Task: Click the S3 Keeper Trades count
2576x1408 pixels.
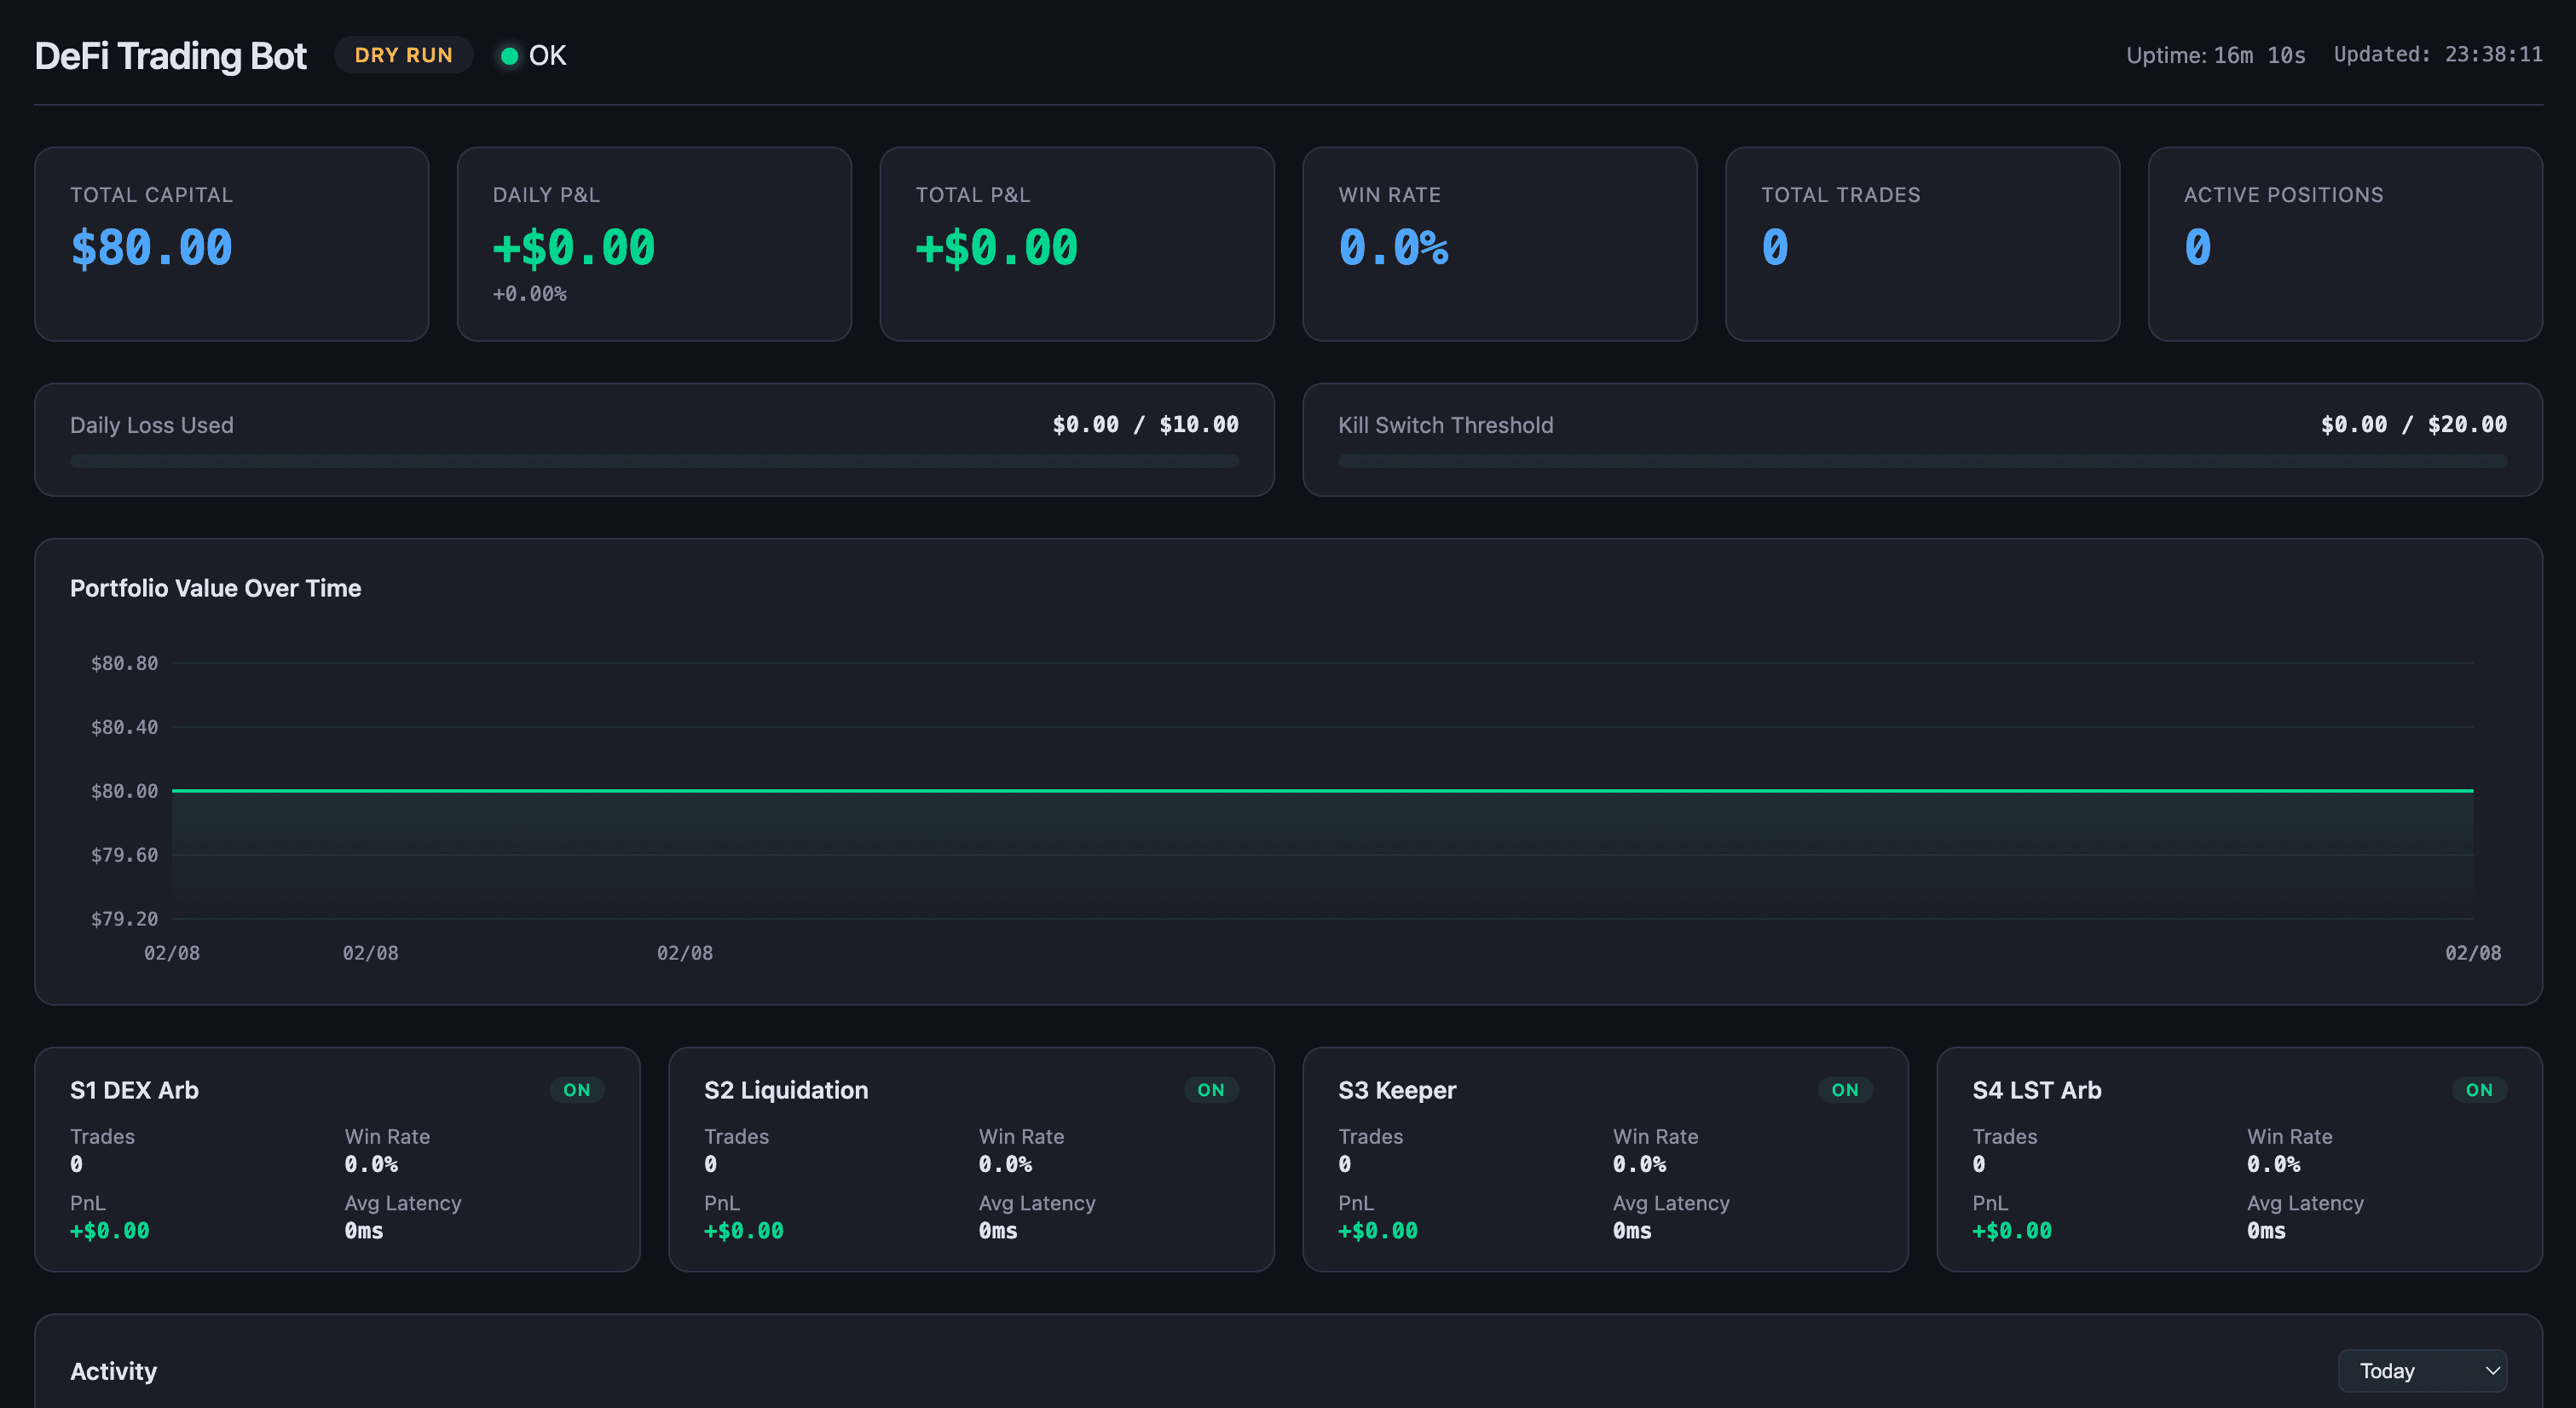Action: (x=1345, y=1164)
